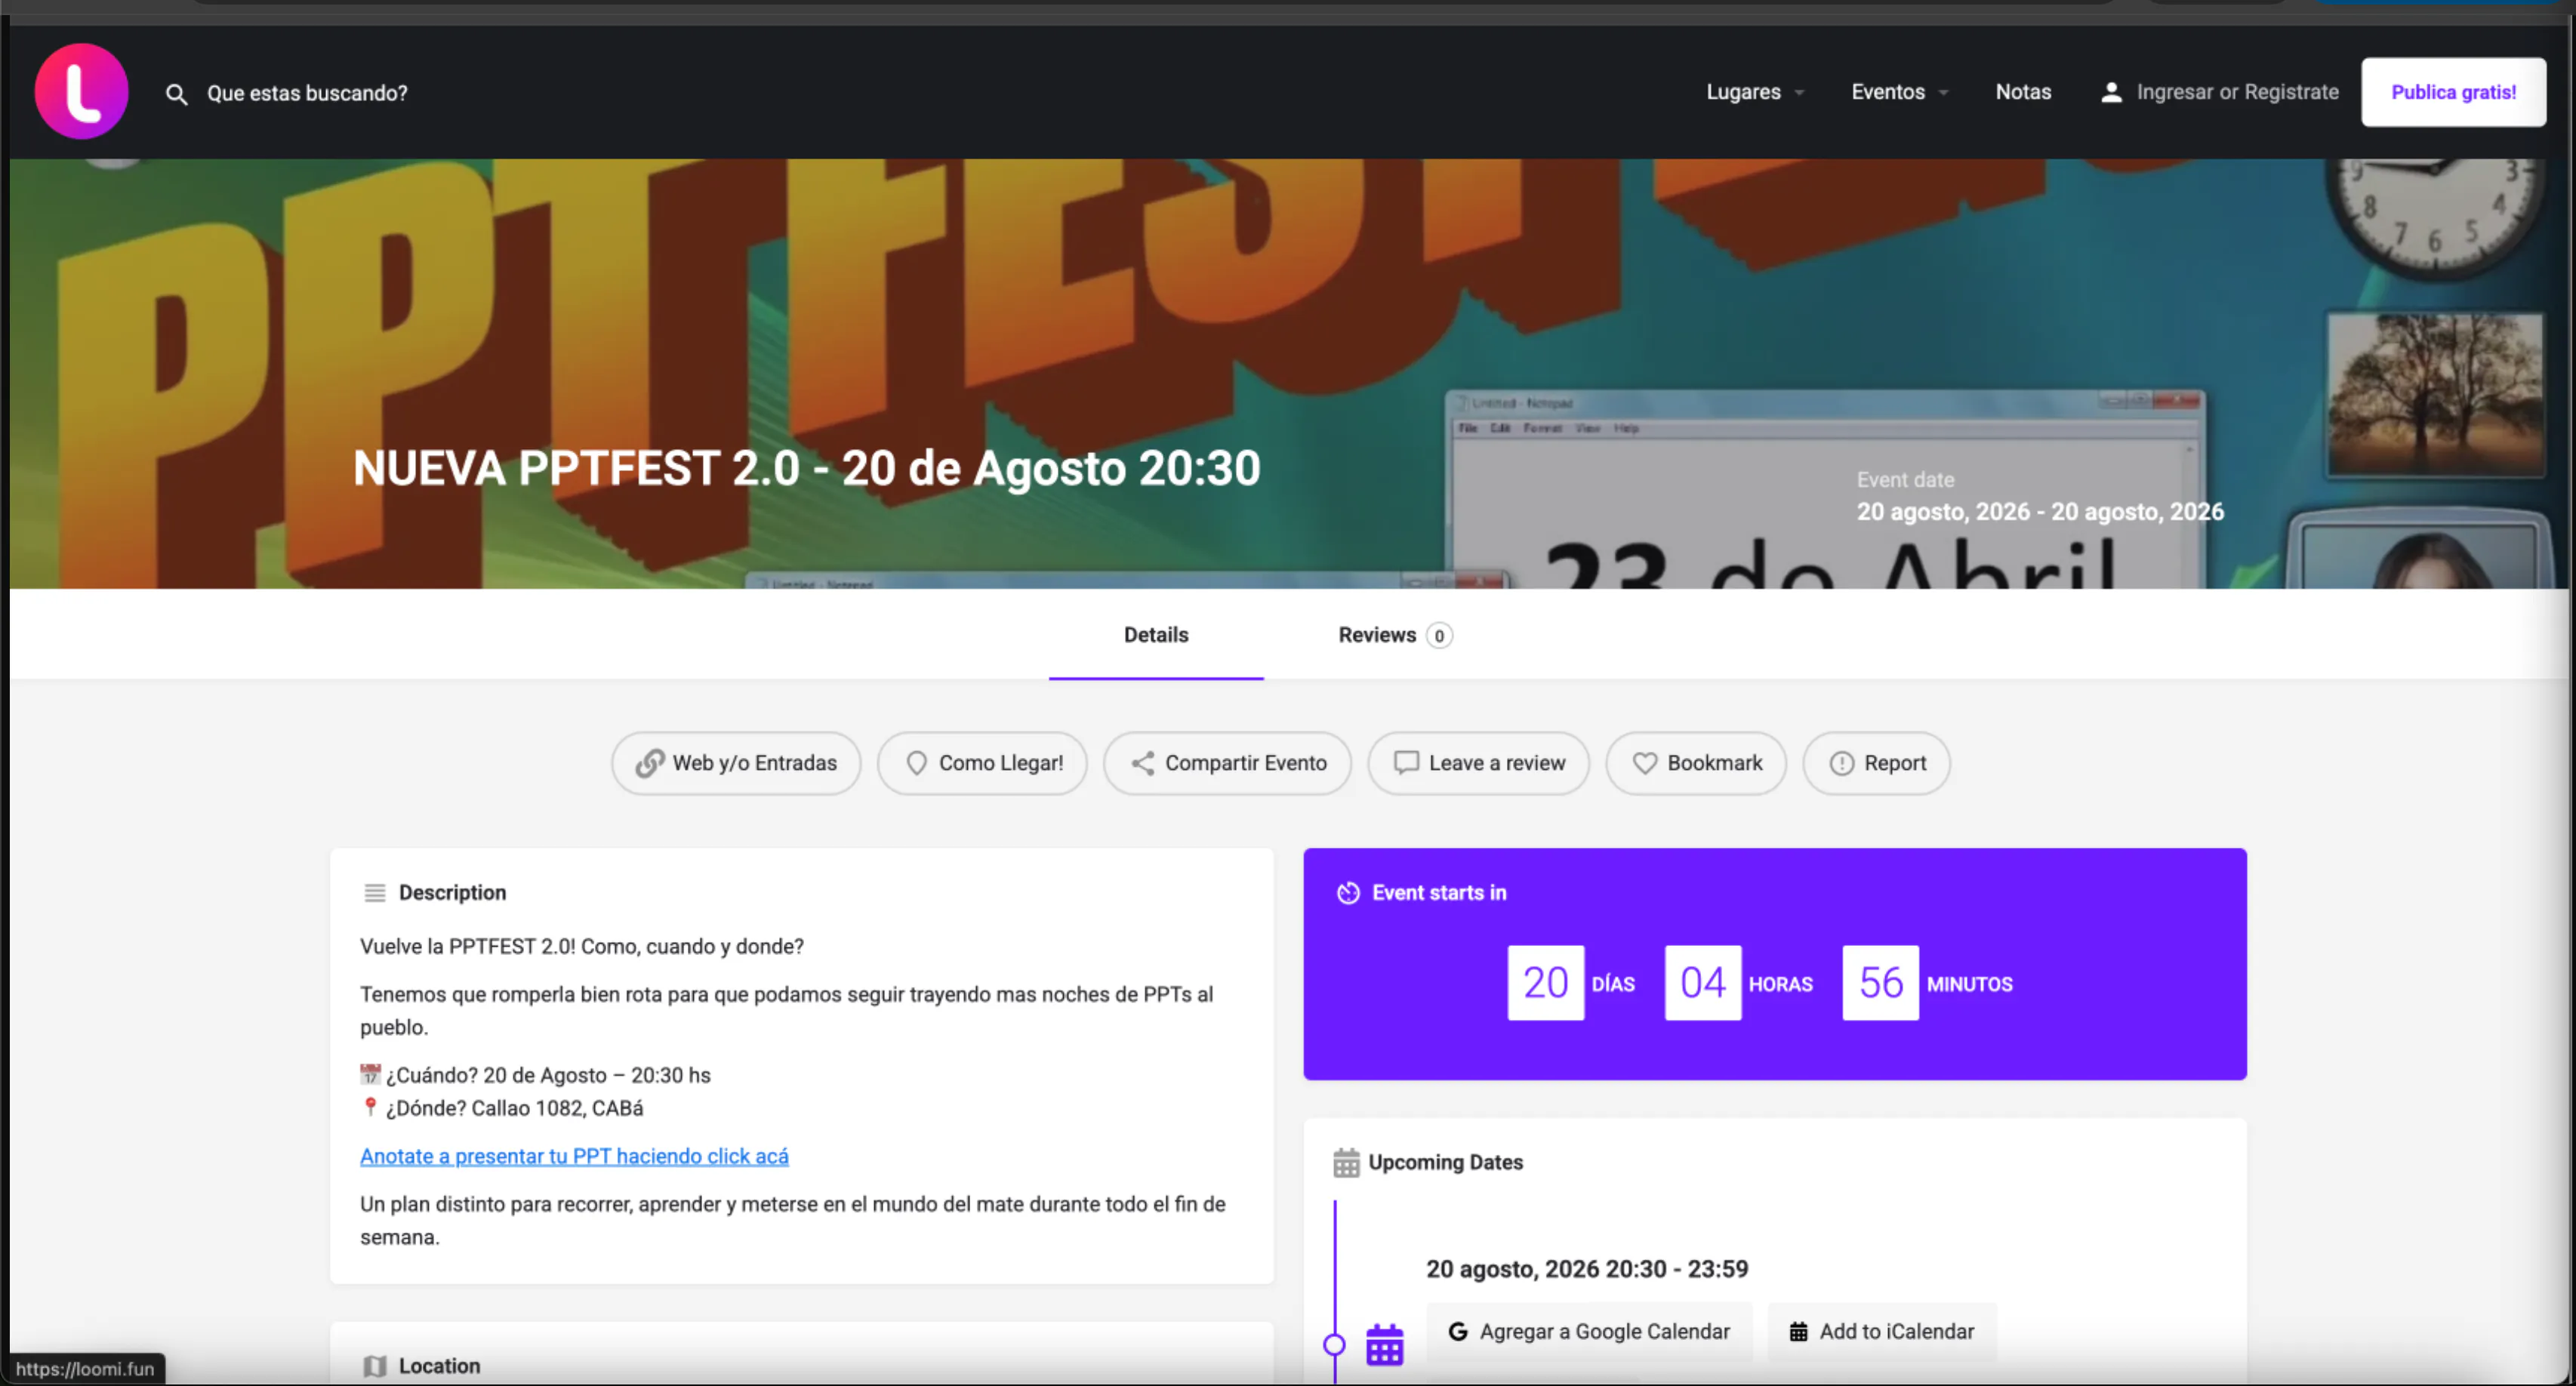Expand the Eventos dropdown menu
The image size is (2576, 1386).
point(1900,92)
